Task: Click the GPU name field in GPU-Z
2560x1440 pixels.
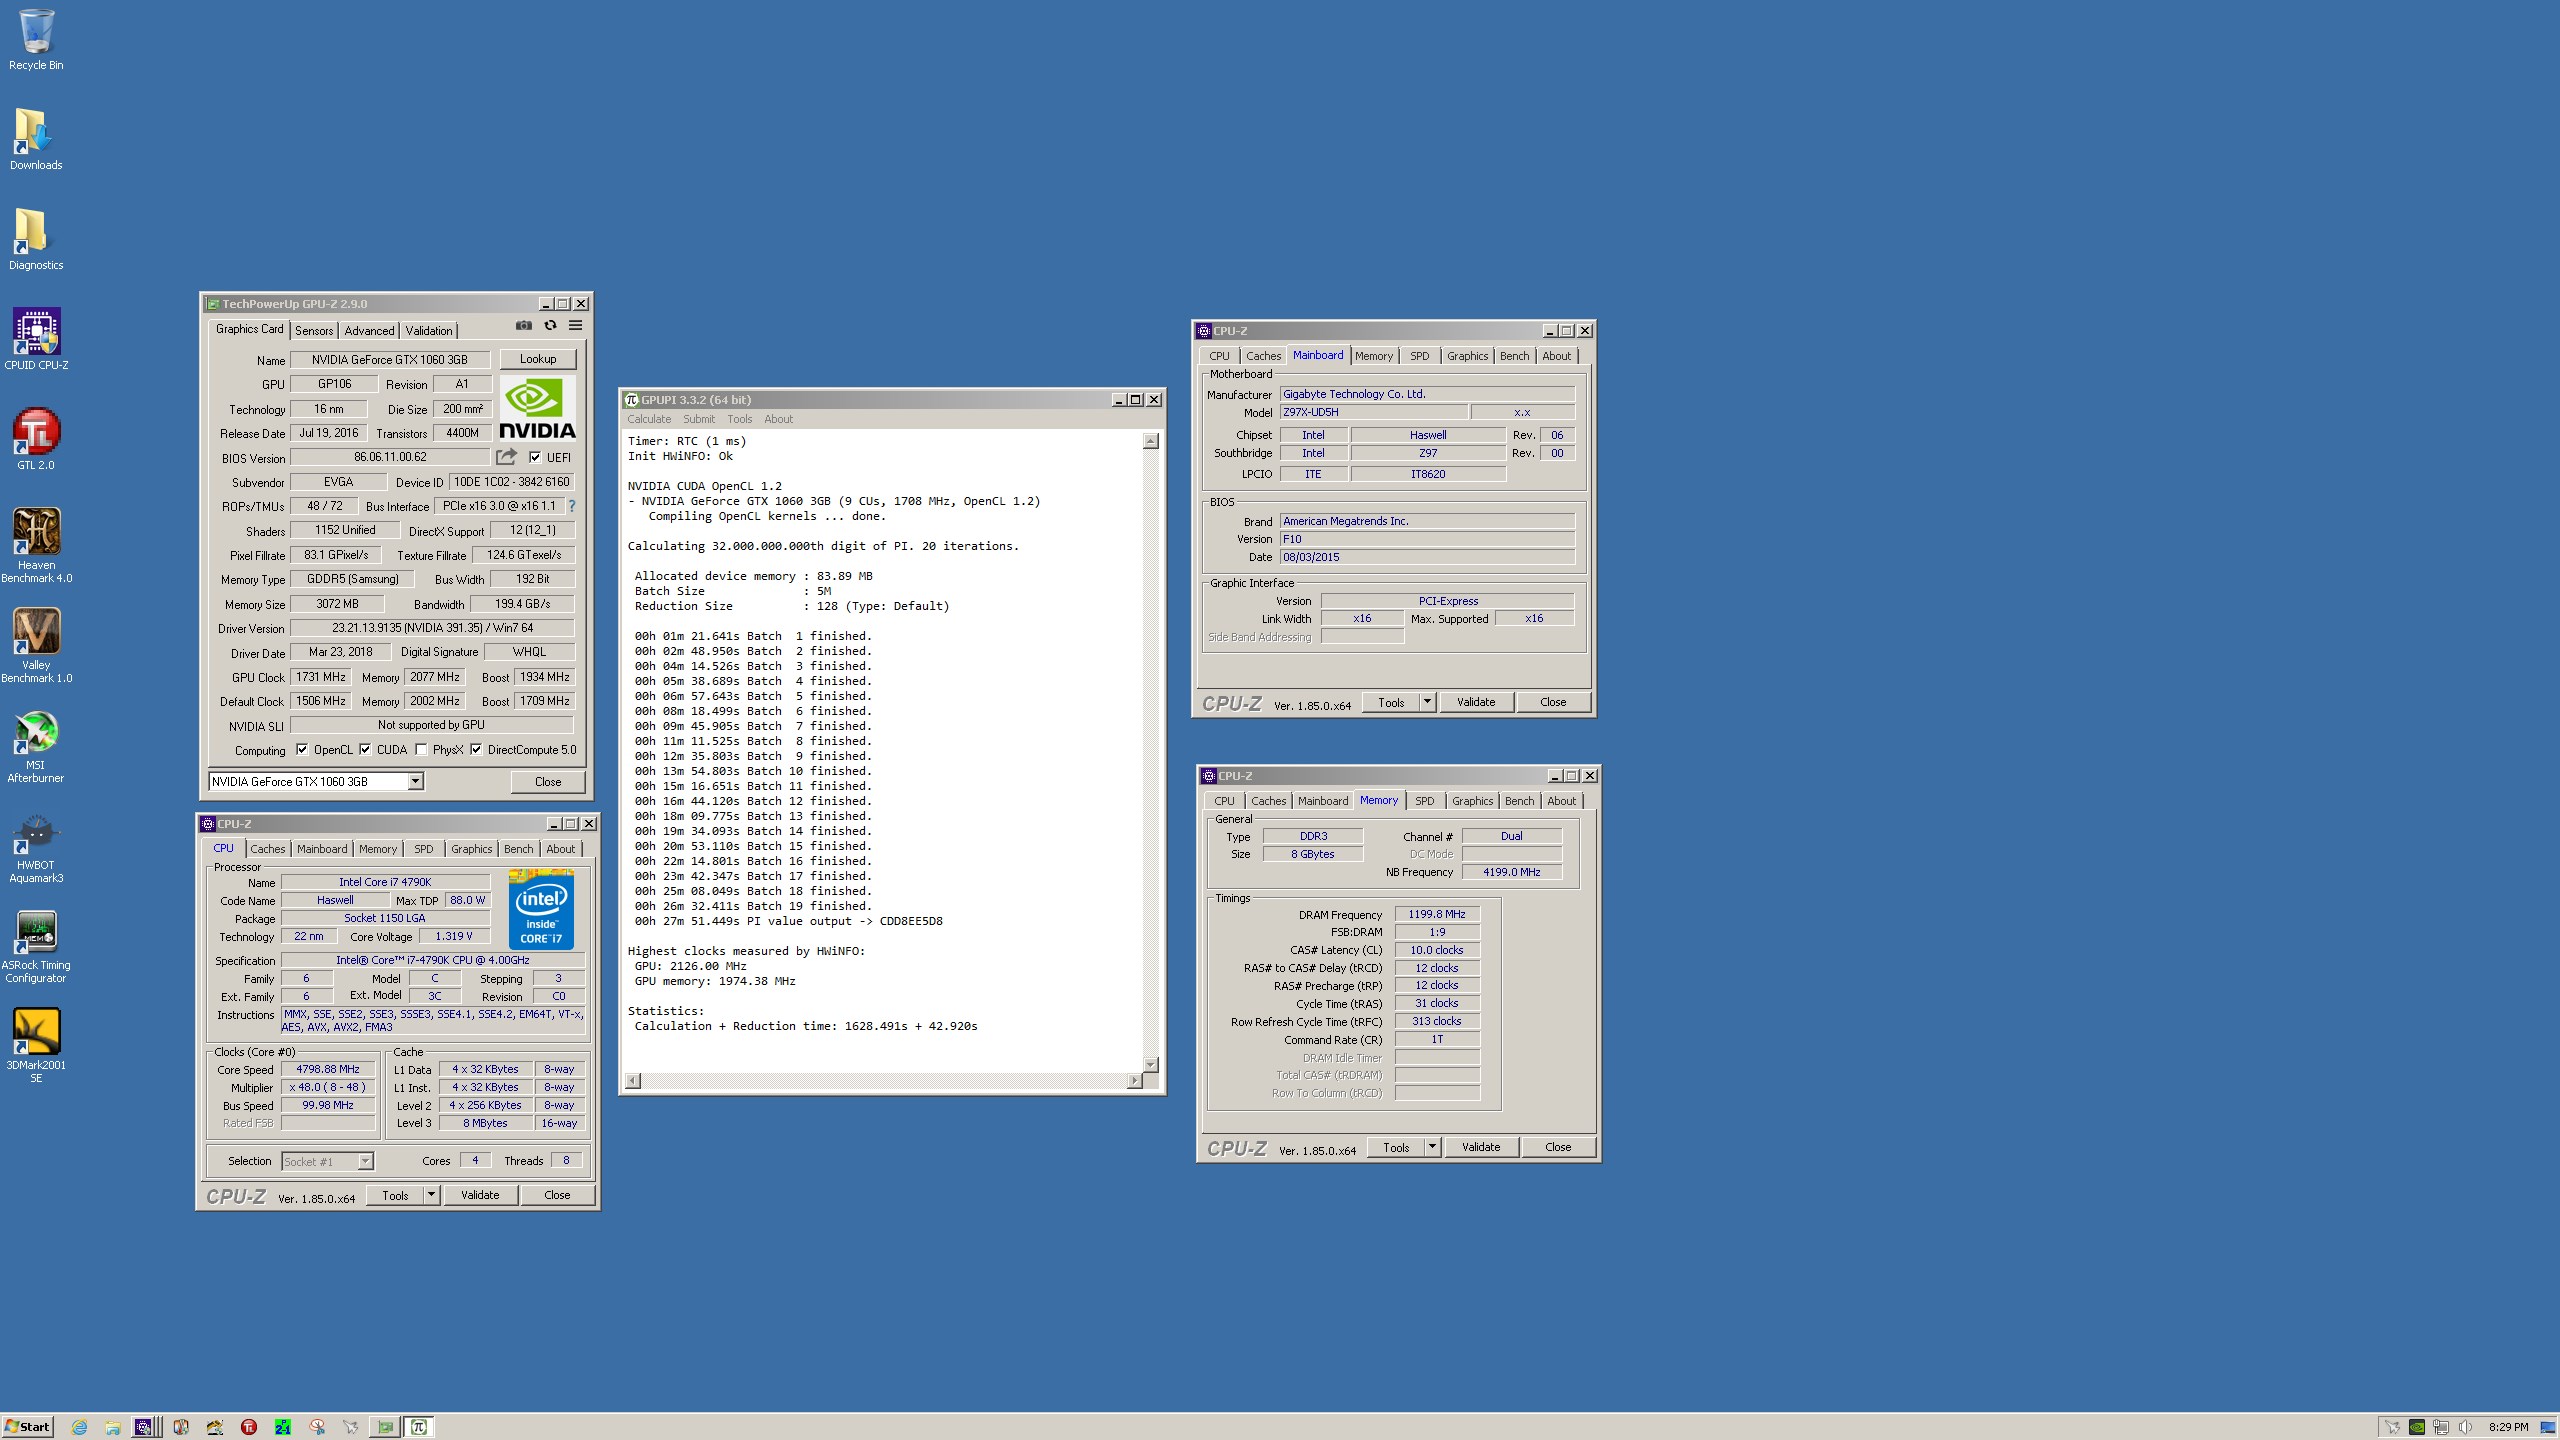Action: click(390, 360)
